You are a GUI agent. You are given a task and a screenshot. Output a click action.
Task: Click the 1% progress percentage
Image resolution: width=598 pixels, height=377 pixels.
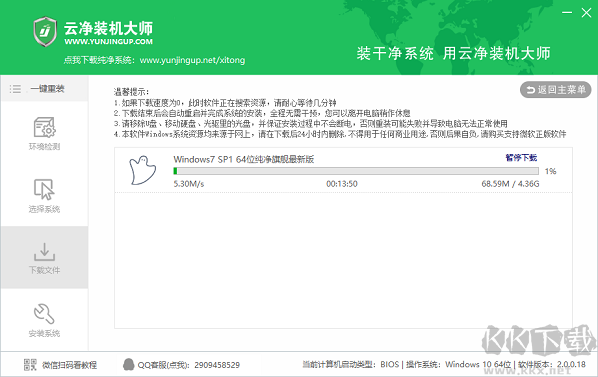[550, 172]
